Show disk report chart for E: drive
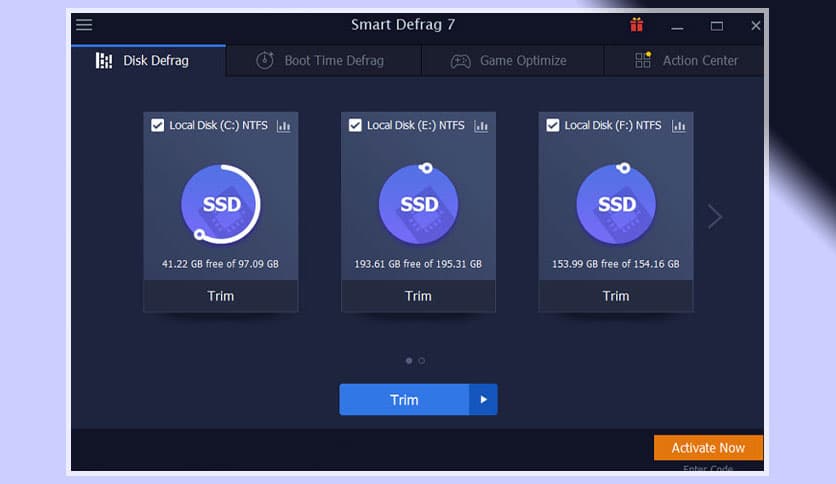The width and height of the screenshot is (836, 484). [x=481, y=126]
